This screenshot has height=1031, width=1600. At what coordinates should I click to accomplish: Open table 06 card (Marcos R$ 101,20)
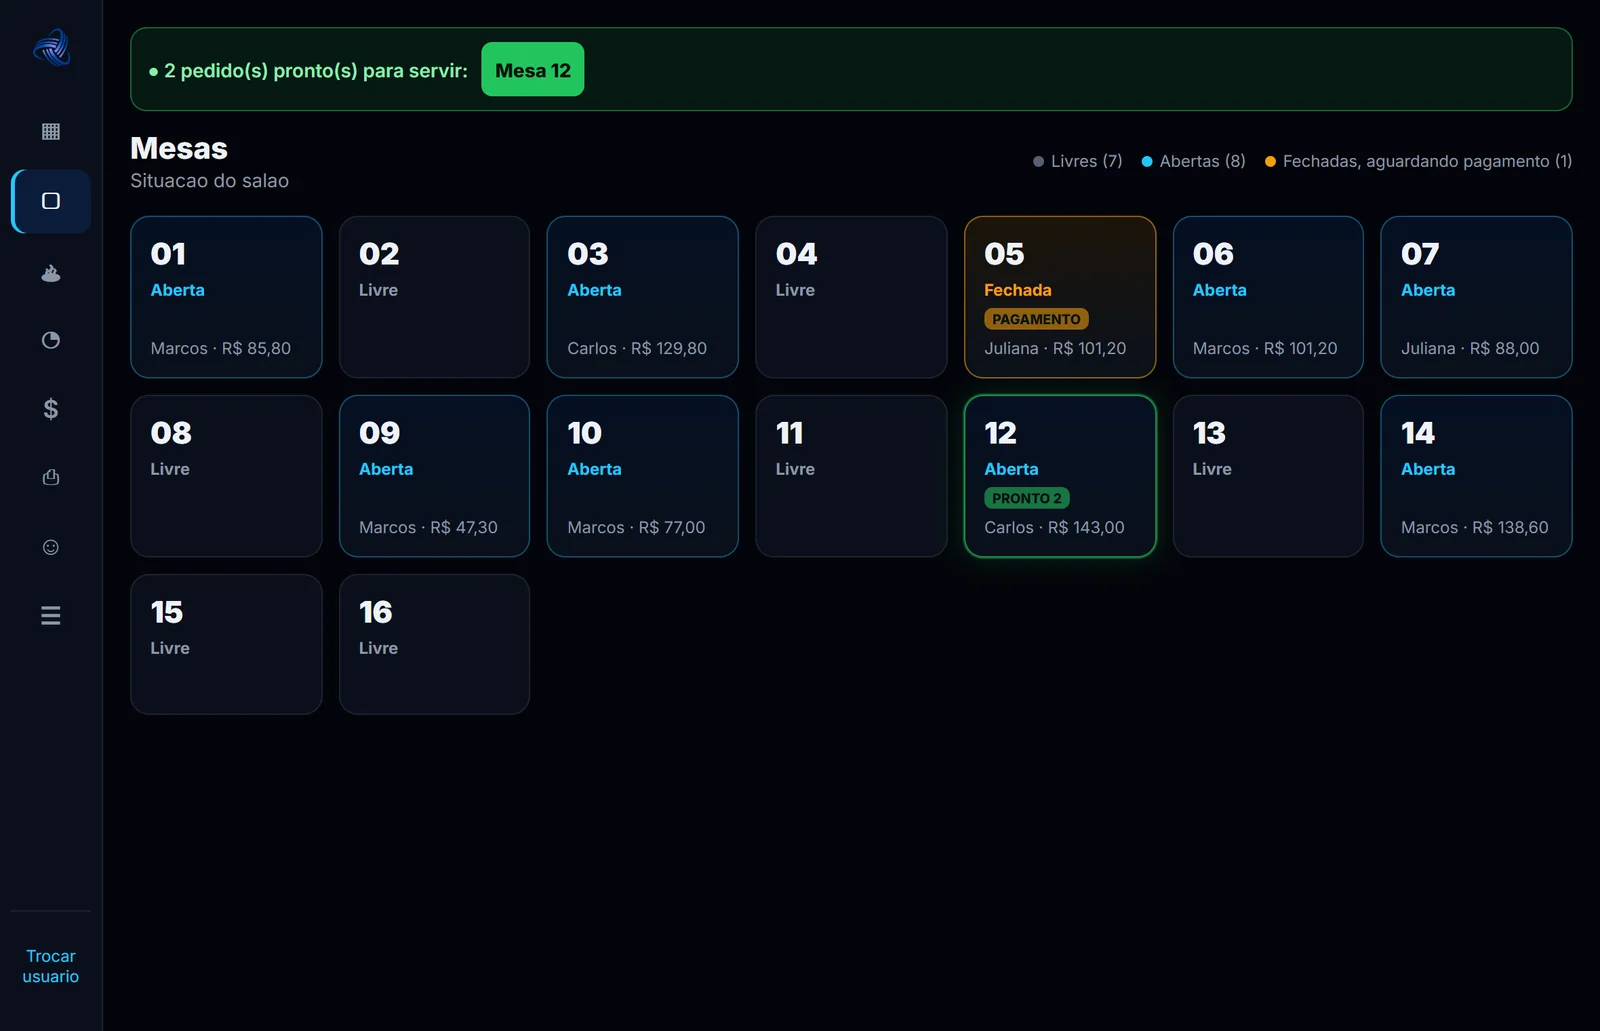1268,297
